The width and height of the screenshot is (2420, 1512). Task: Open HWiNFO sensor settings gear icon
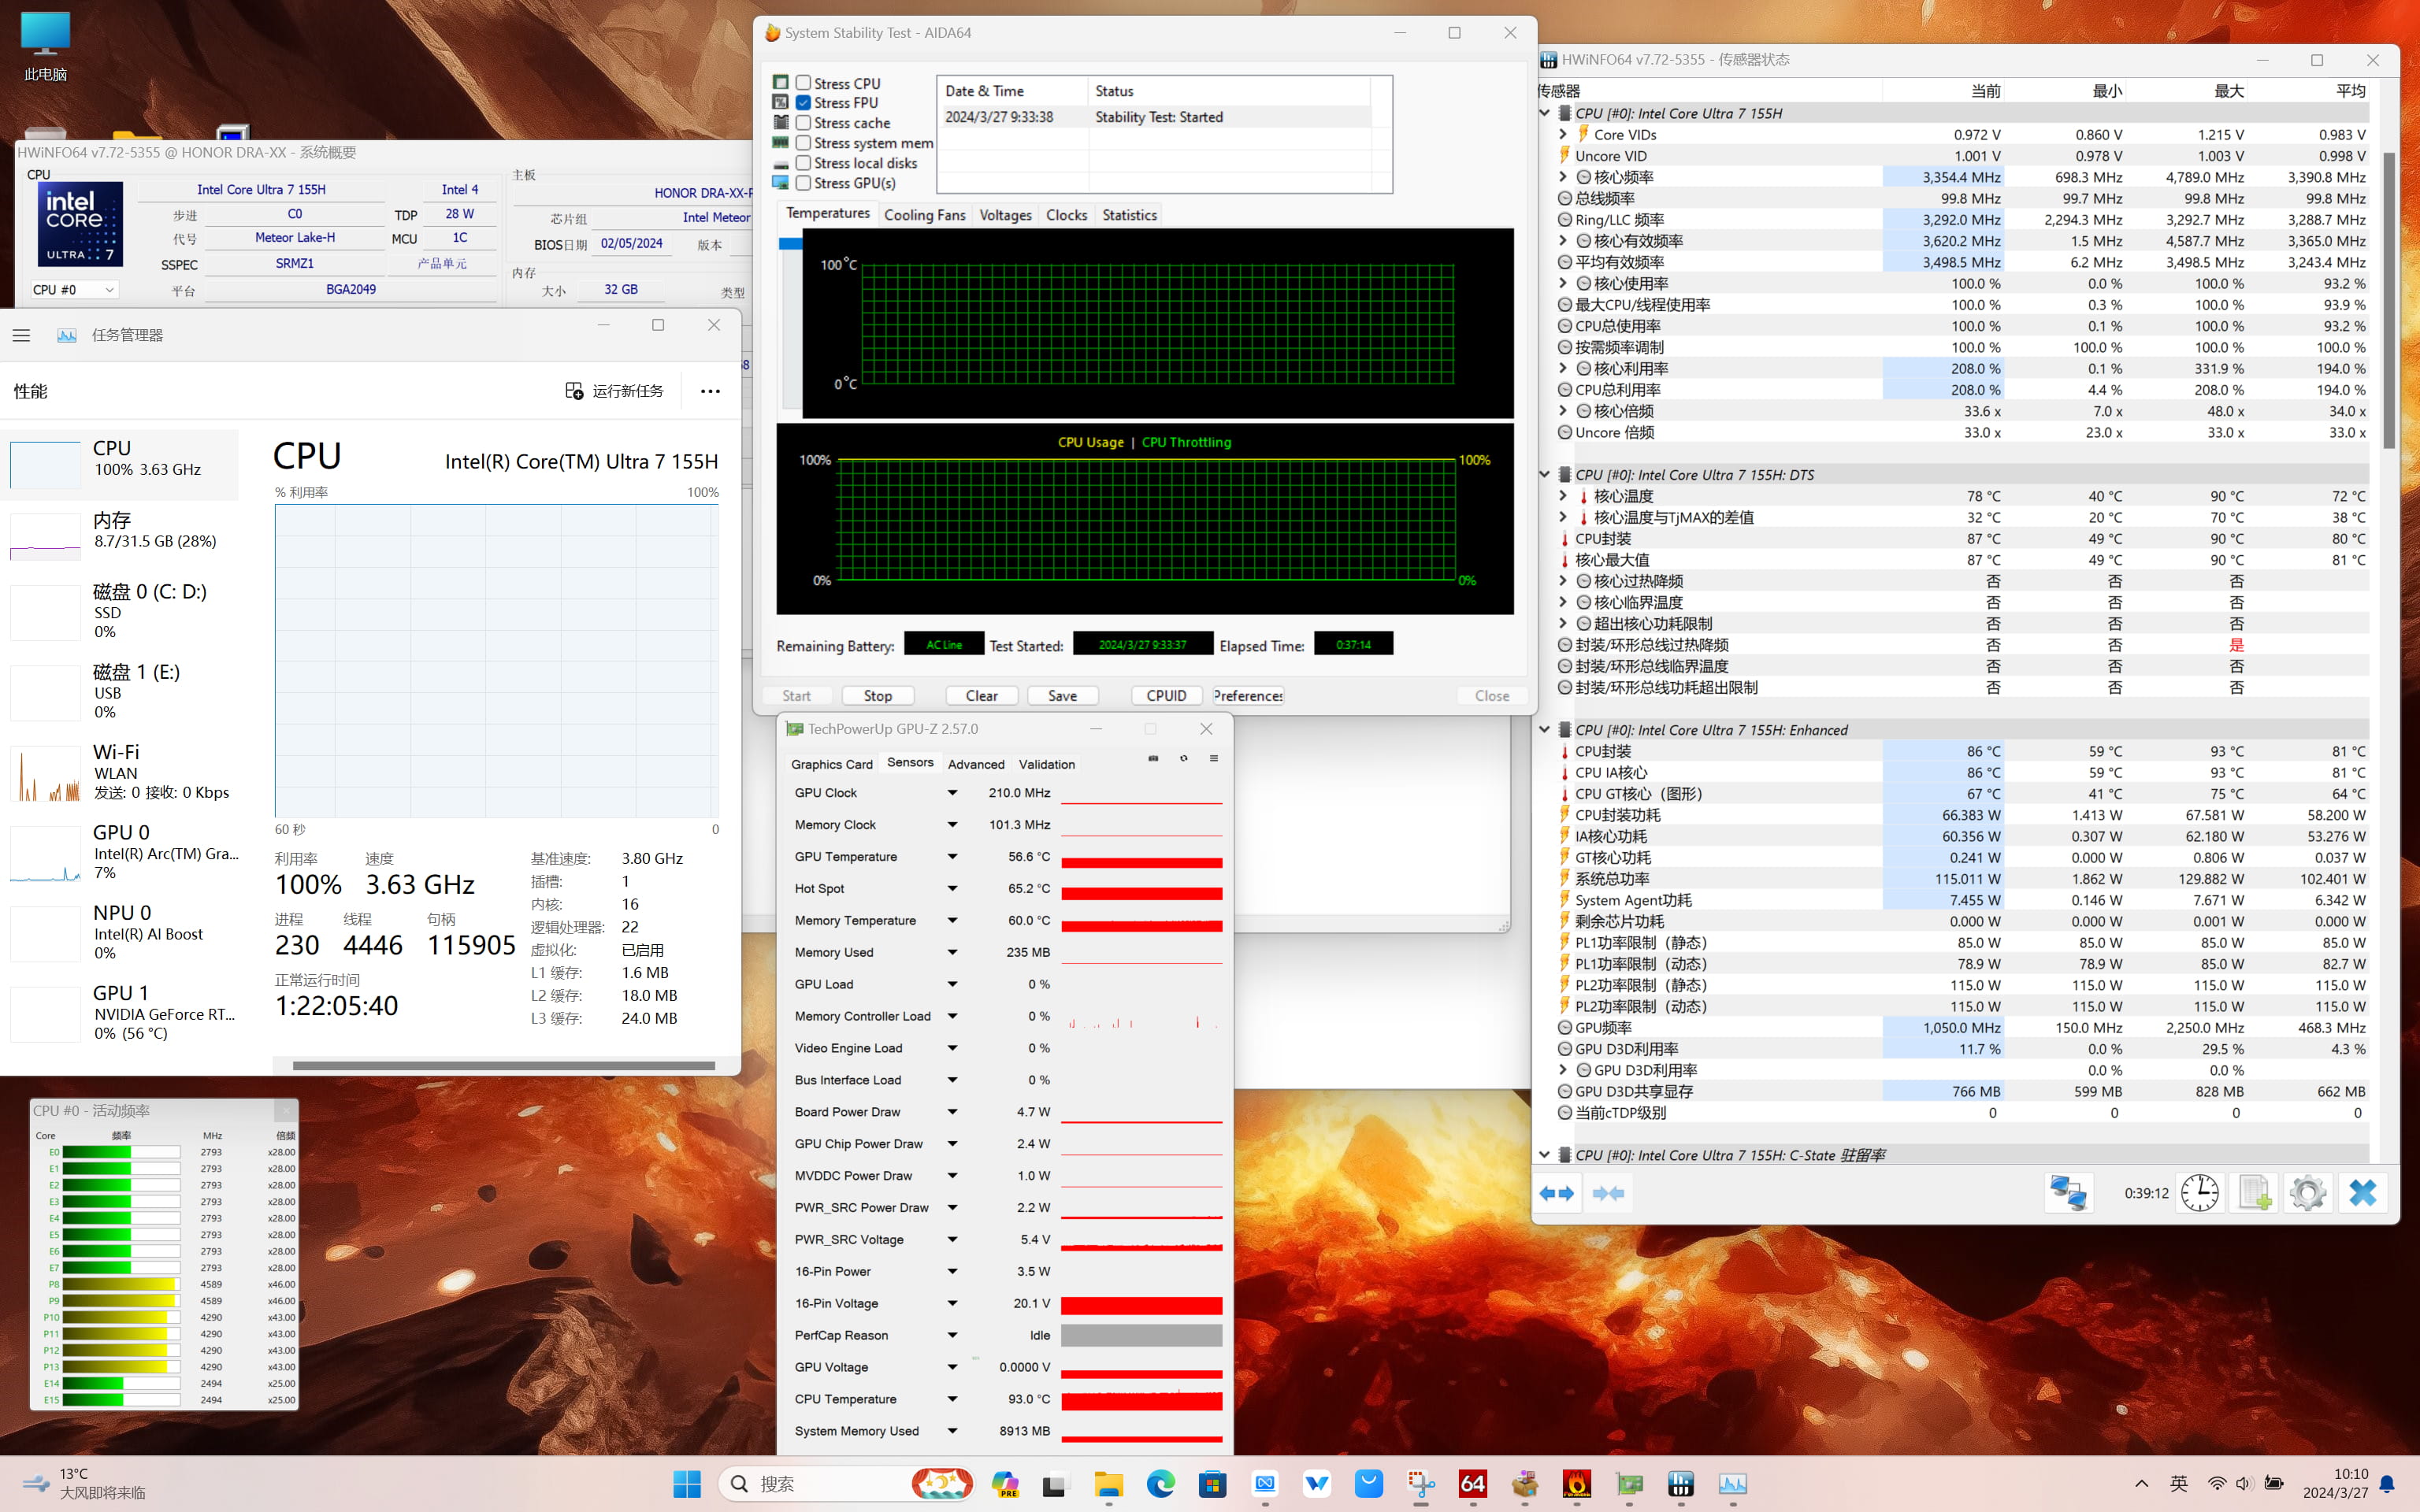(x=2308, y=1193)
